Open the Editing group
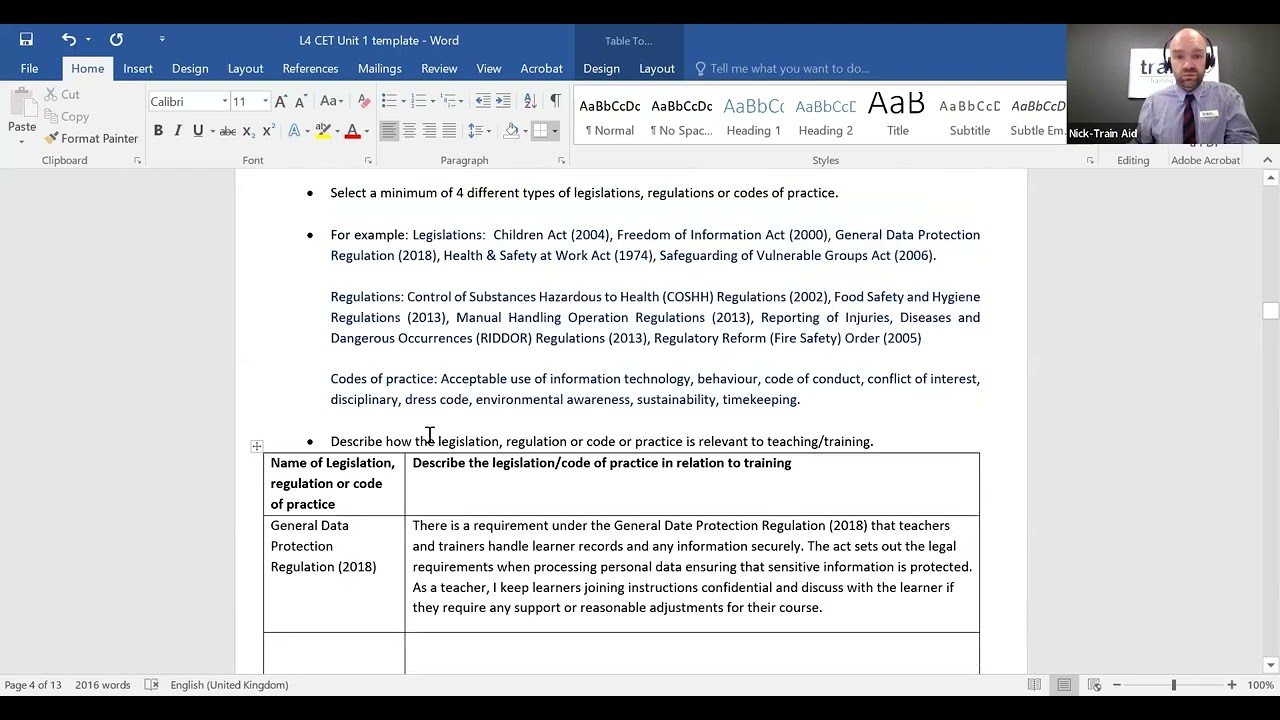Viewport: 1280px width, 720px height. pyautogui.click(x=1133, y=160)
